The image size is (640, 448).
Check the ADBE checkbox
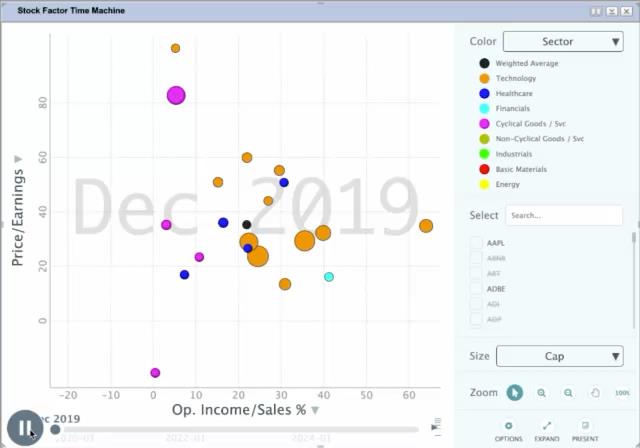(477, 289)
